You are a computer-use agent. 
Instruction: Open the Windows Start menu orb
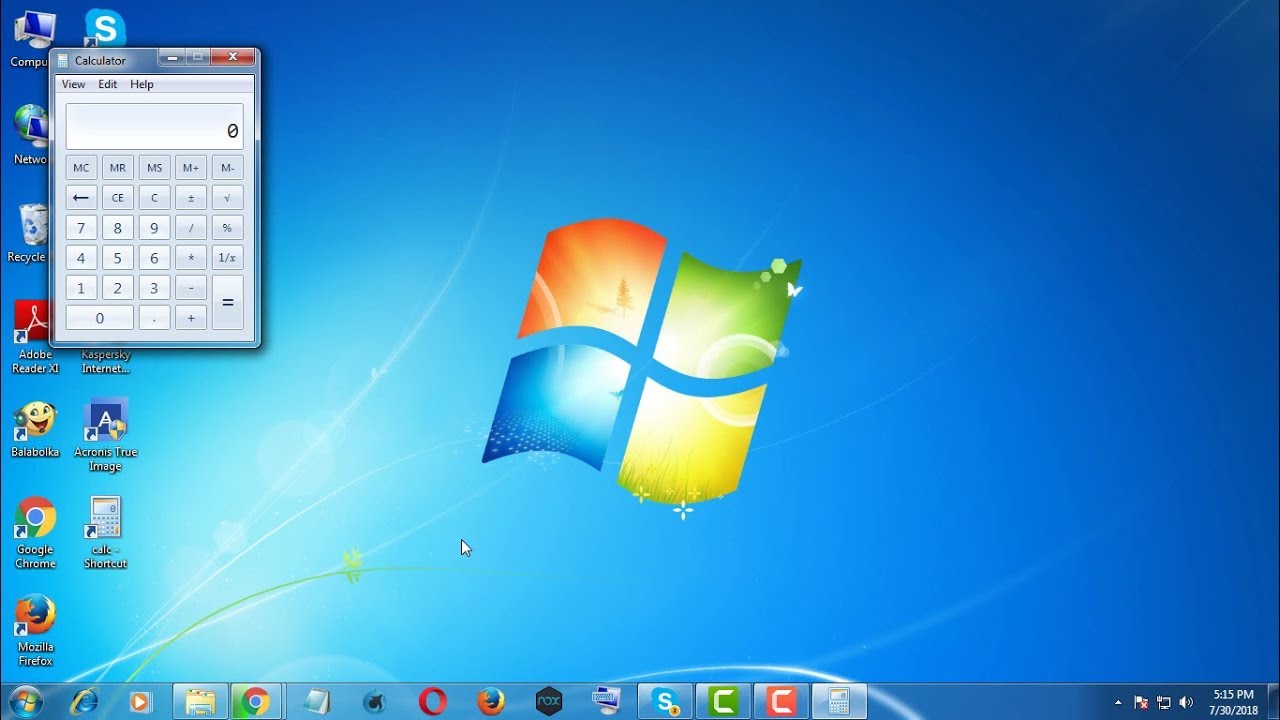24,702
